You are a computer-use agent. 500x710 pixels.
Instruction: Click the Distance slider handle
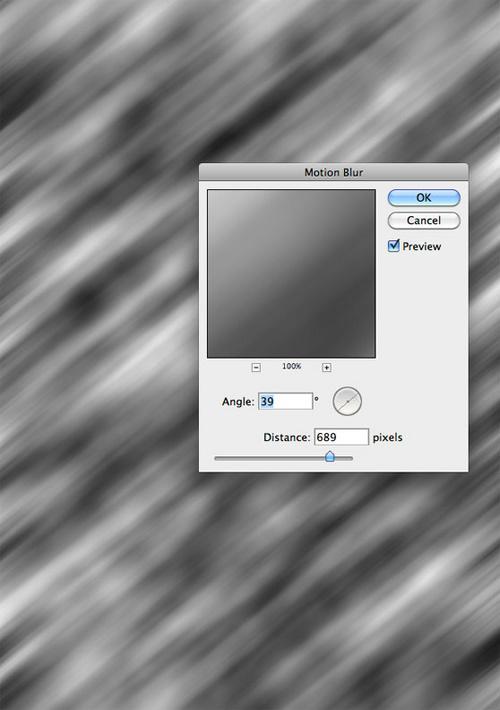point(330,456)
